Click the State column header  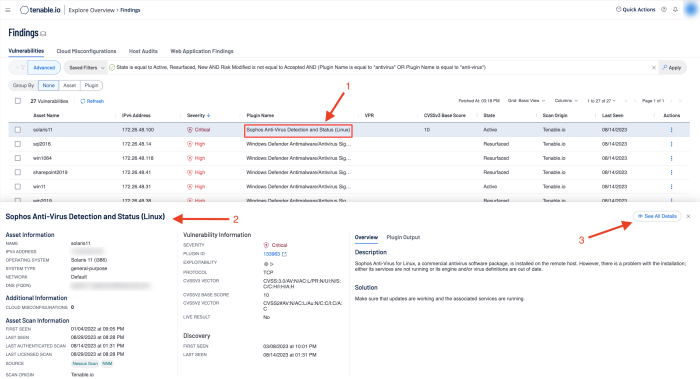489,115
